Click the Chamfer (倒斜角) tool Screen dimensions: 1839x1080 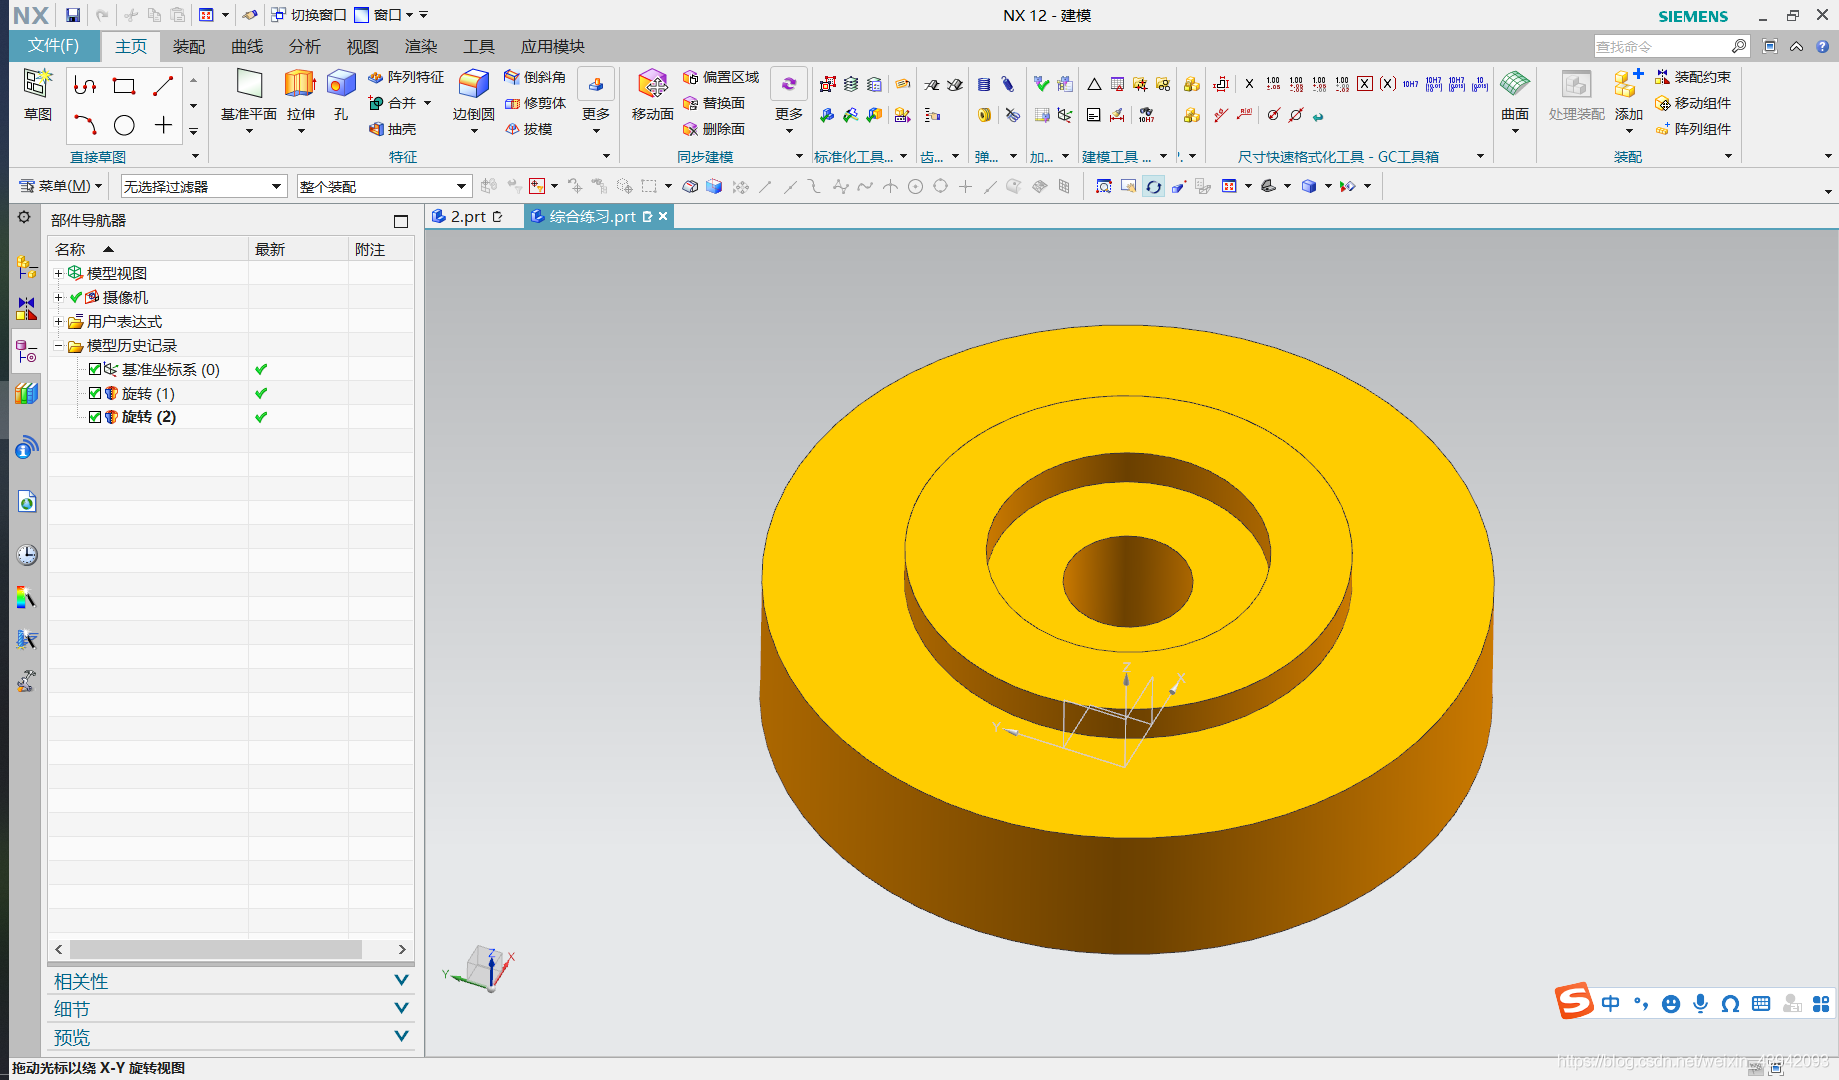tap(535, 77)
